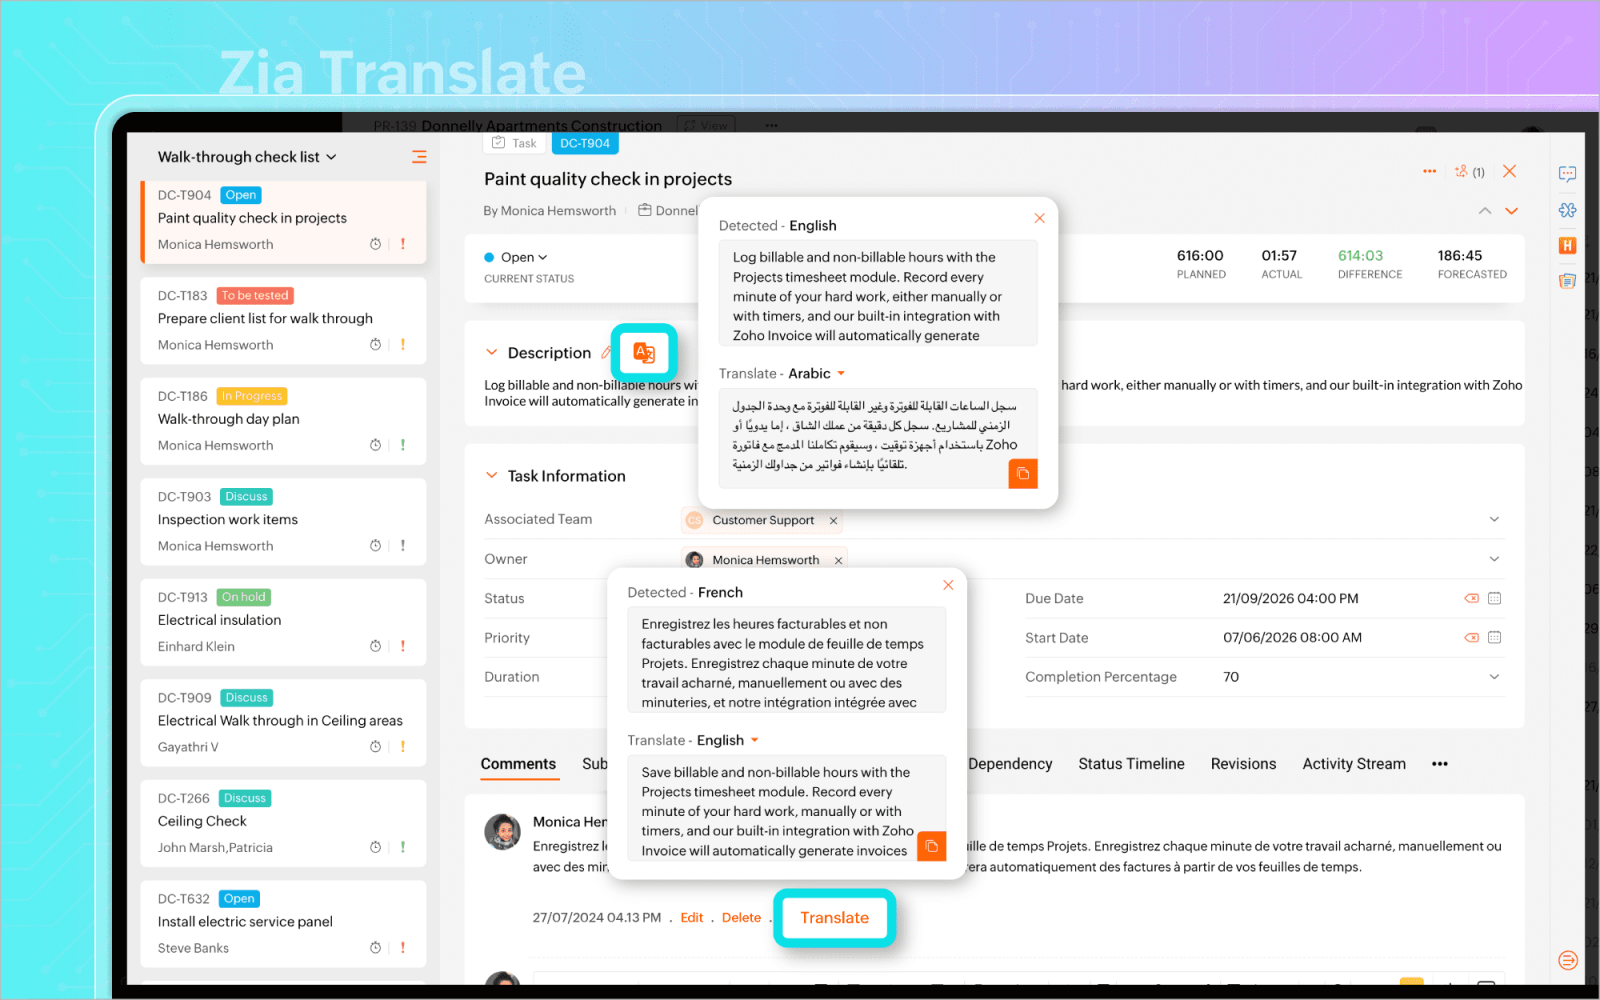Viewport: 1600px width, 1000px height.
Task: Open Electrical Walk through in Ceiling areas card
Action: (x=284, y=722)
